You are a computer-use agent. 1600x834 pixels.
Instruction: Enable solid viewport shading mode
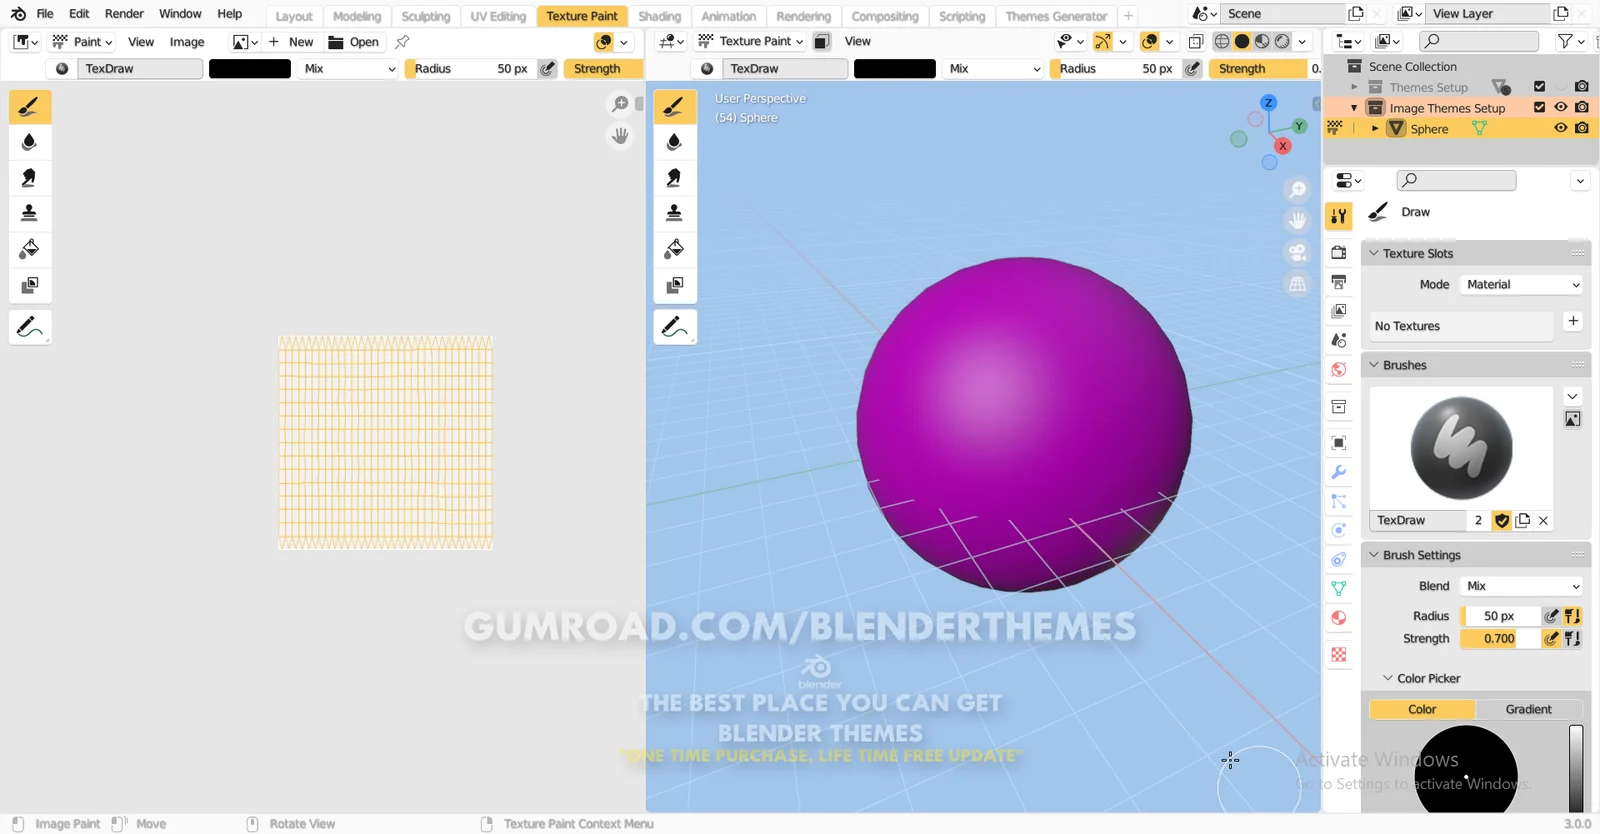click(x=1242, y=41)
